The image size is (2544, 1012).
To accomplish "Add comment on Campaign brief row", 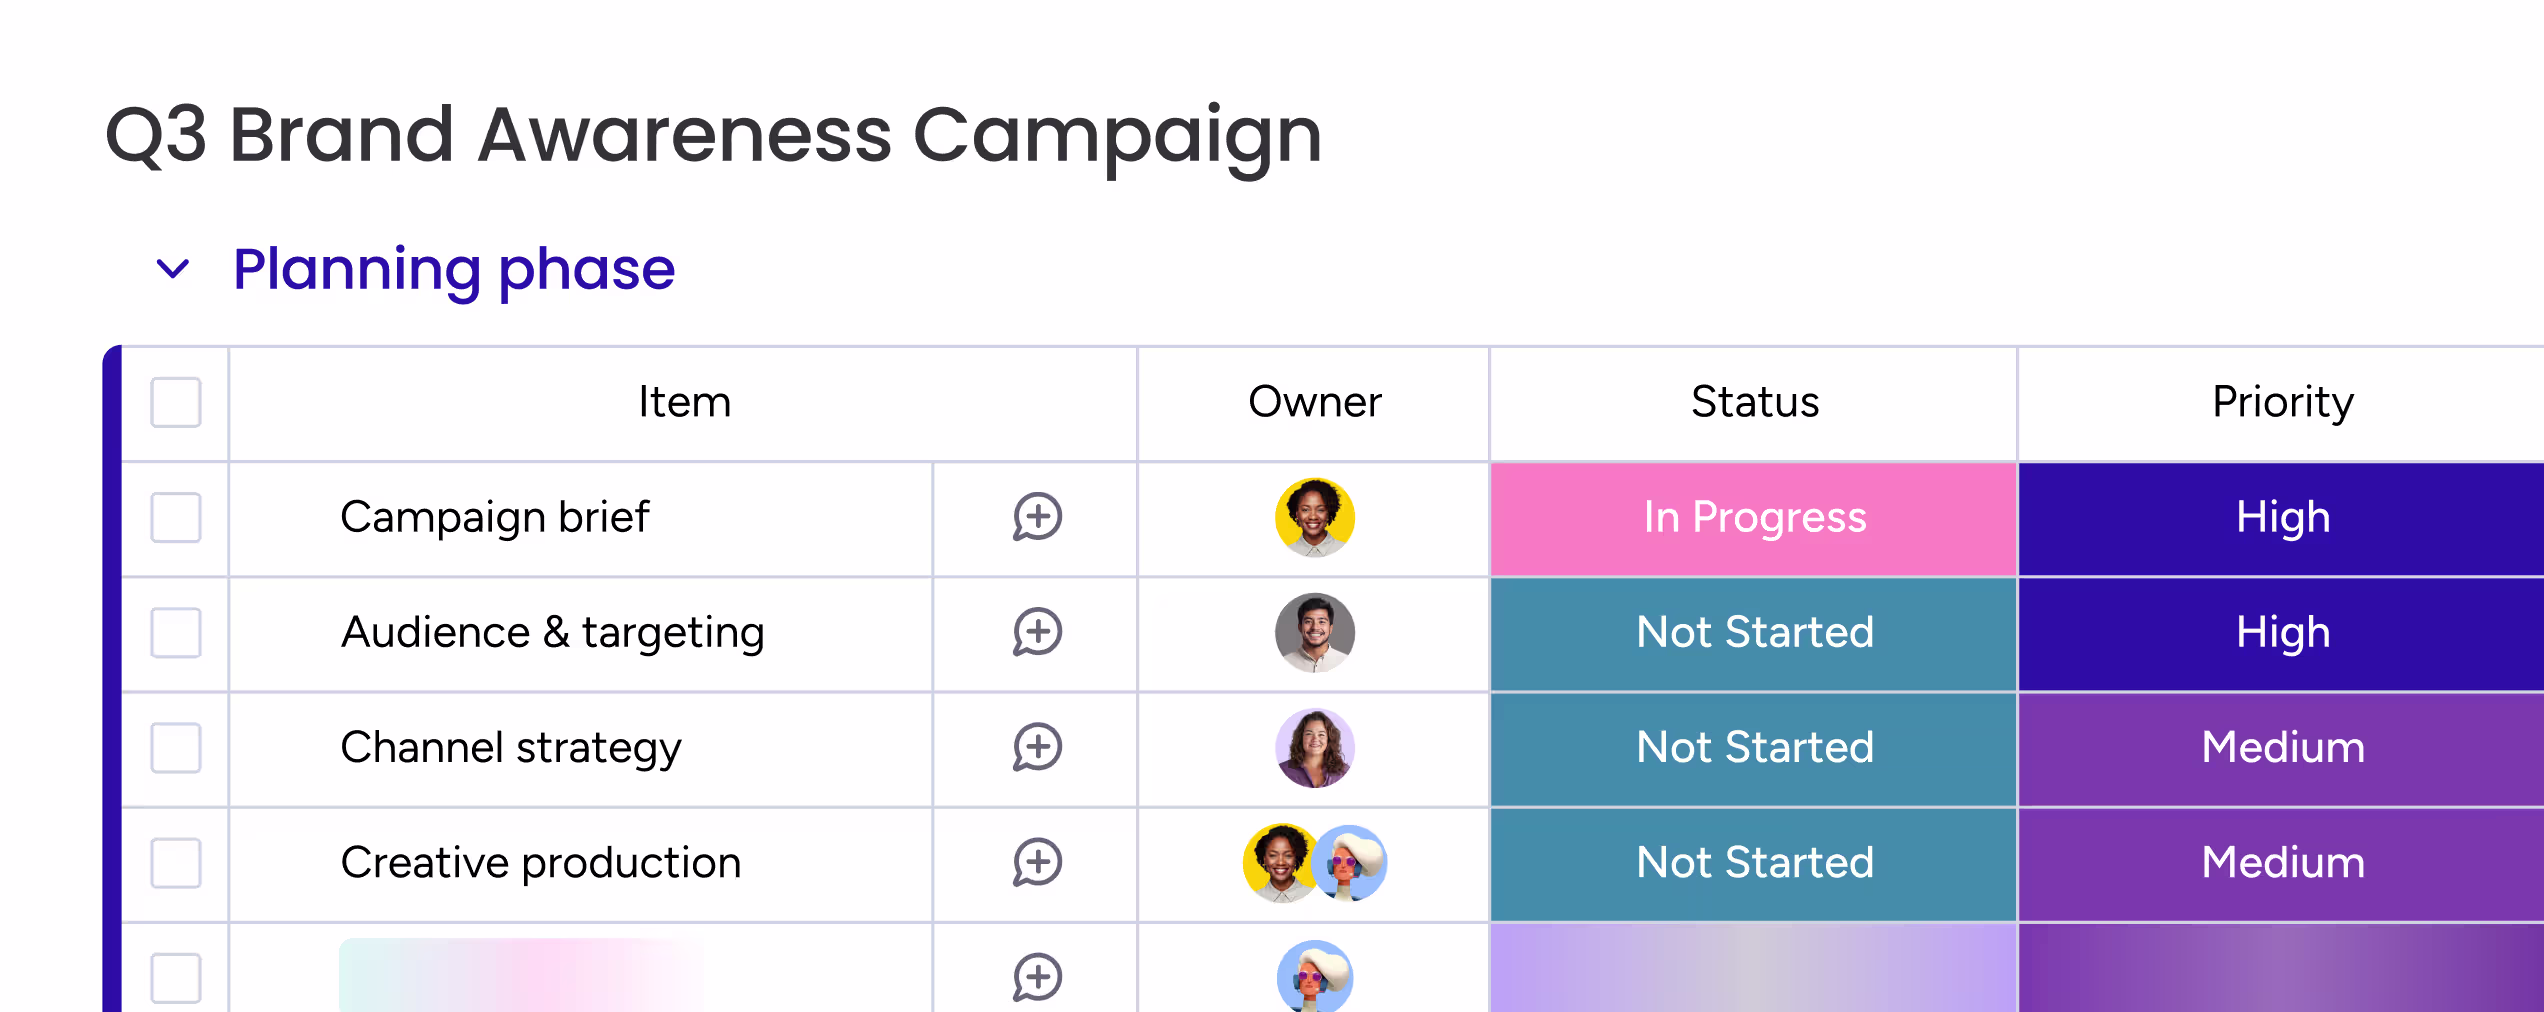I will pyautogui.click(x=1037, y=517).
